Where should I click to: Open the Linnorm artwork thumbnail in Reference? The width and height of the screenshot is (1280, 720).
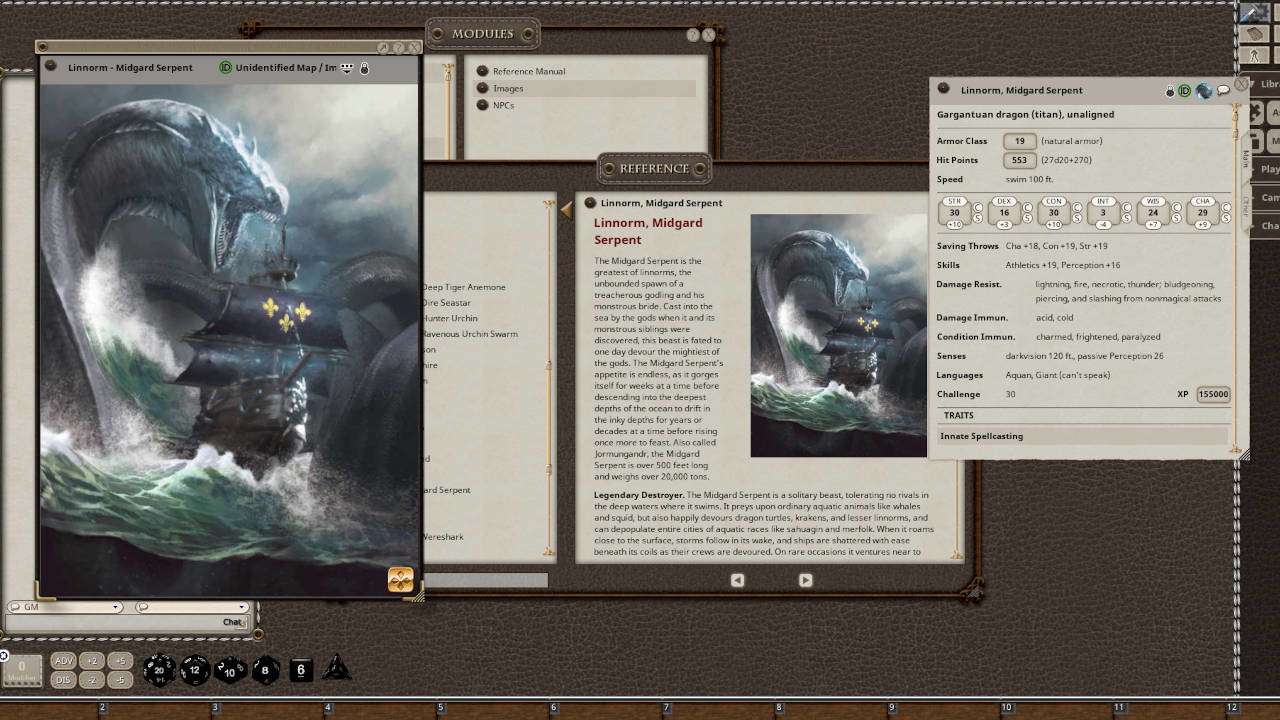click(838, 335)
